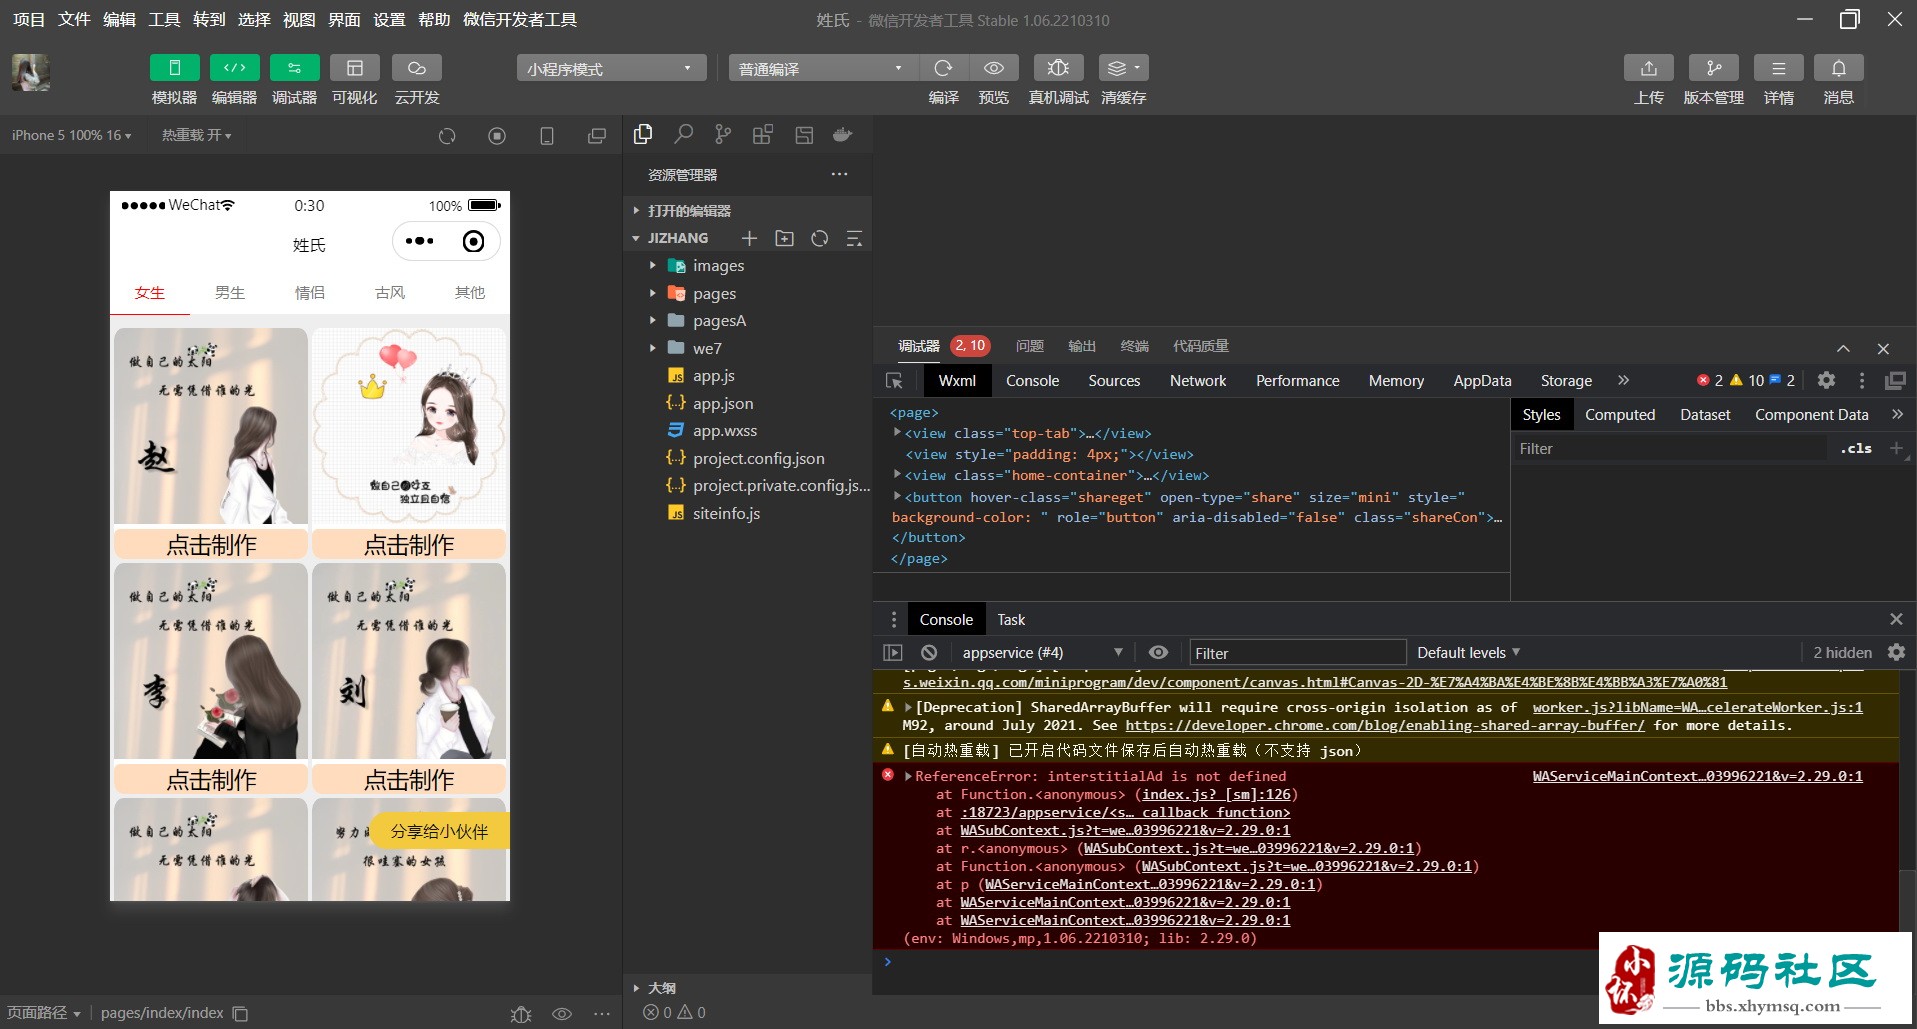Expand the 打开的编辑器 section
Screen dimensions: 1917x1029
pyautogui.click(x=688, y=211)
